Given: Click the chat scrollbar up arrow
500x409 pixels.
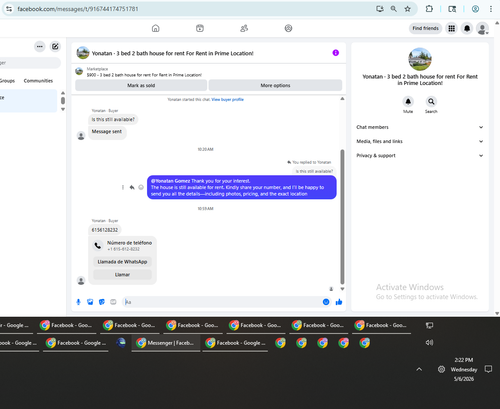Looking at the screenshot, I should pos(342,99).
